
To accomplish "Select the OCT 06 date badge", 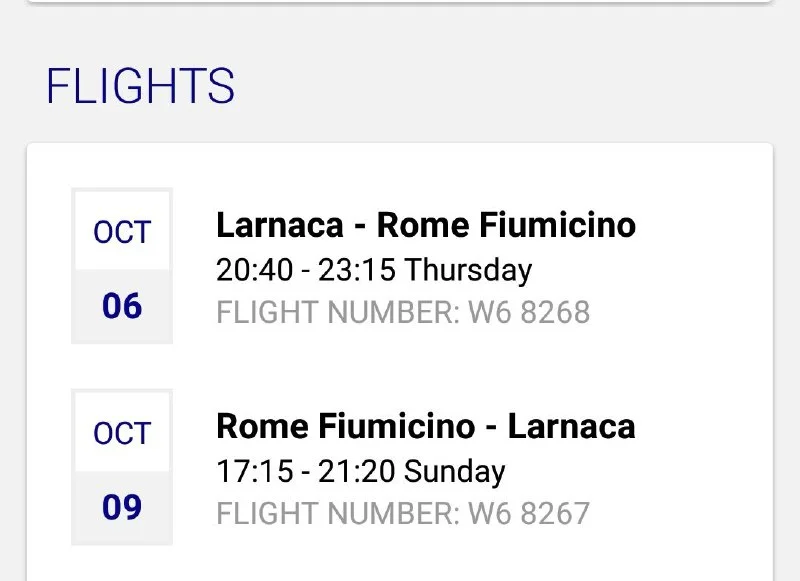I will (122, 266).
